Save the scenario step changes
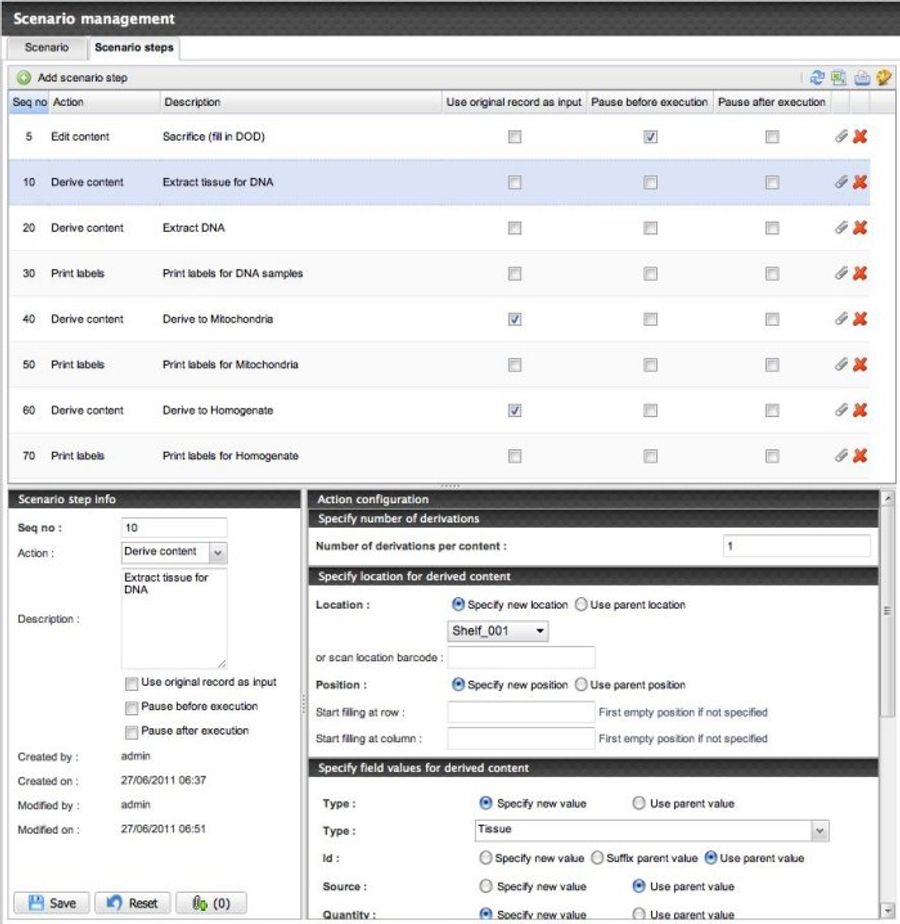900x924 pixels. [51, 902]
